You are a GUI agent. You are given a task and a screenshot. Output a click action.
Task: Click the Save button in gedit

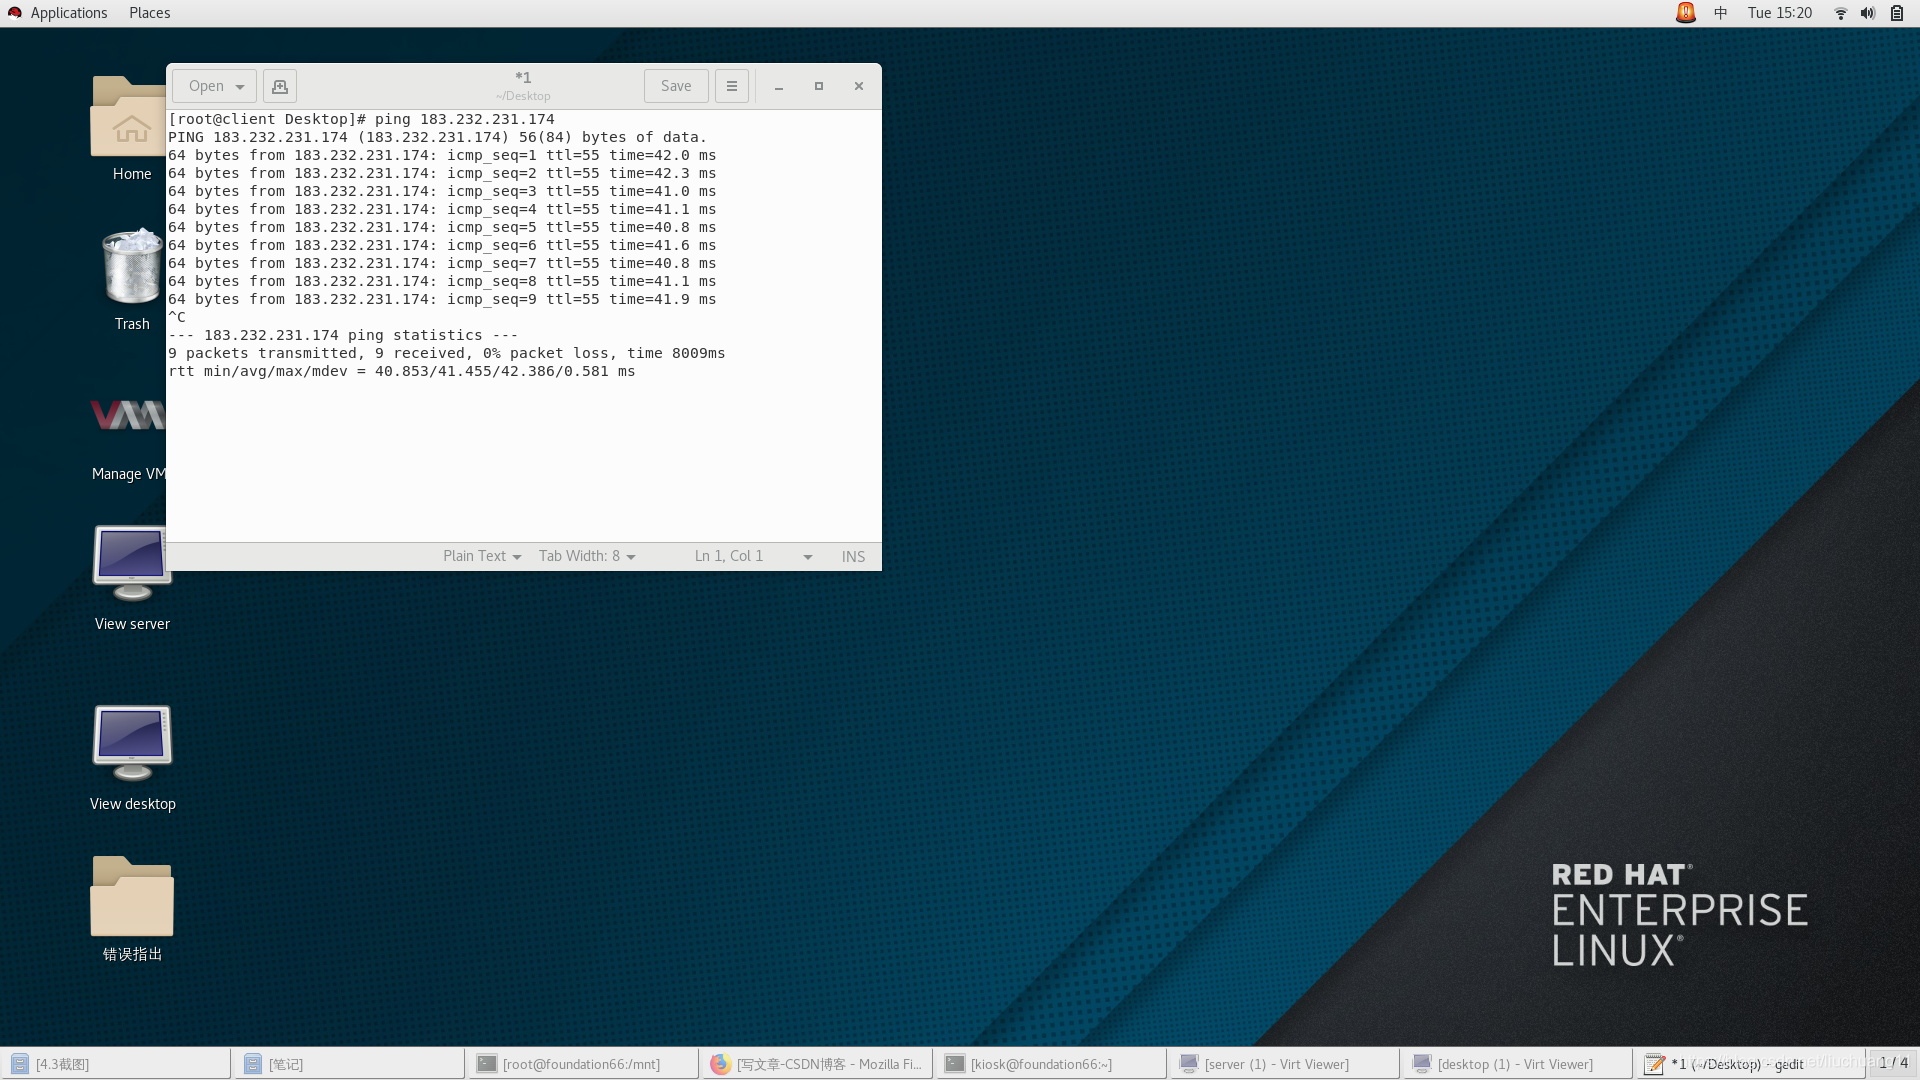[676, 86]
